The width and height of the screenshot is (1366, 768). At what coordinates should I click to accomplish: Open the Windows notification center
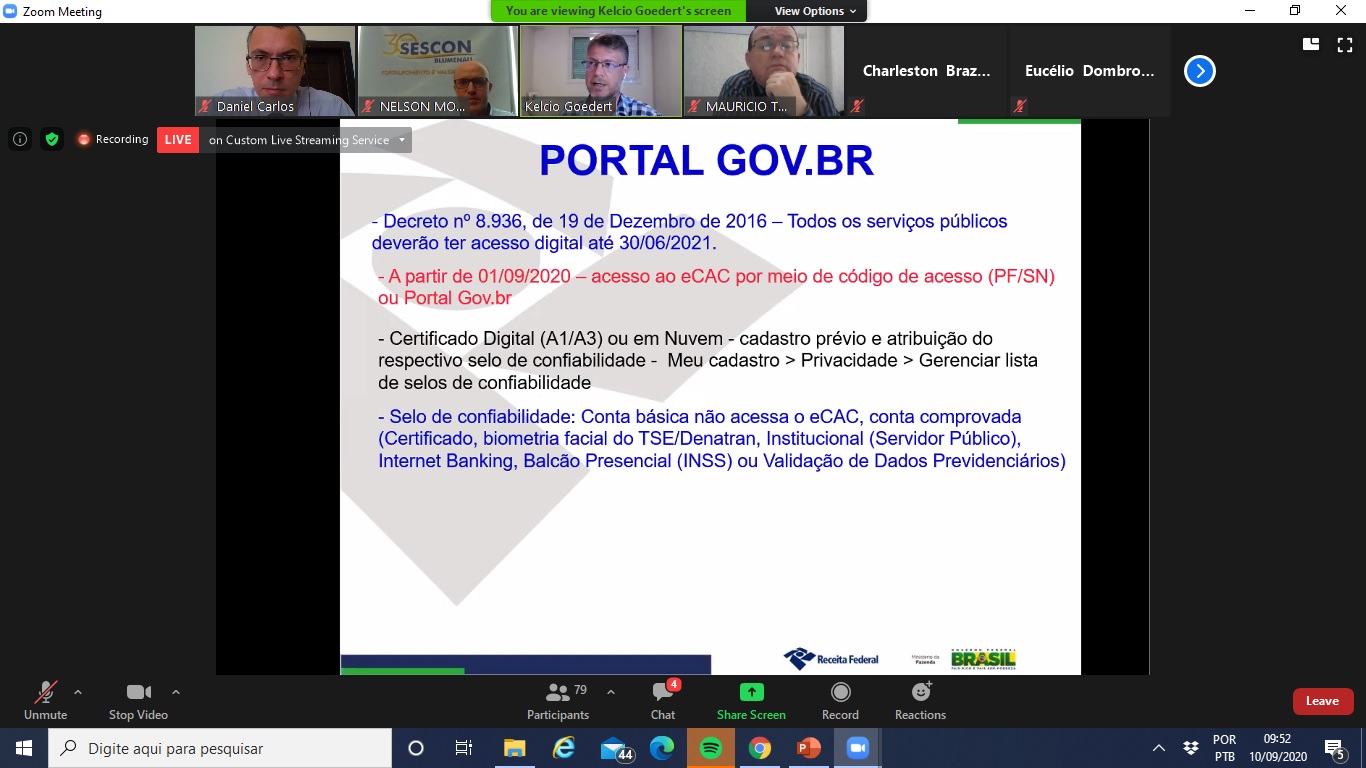[x=1334, y=748]
